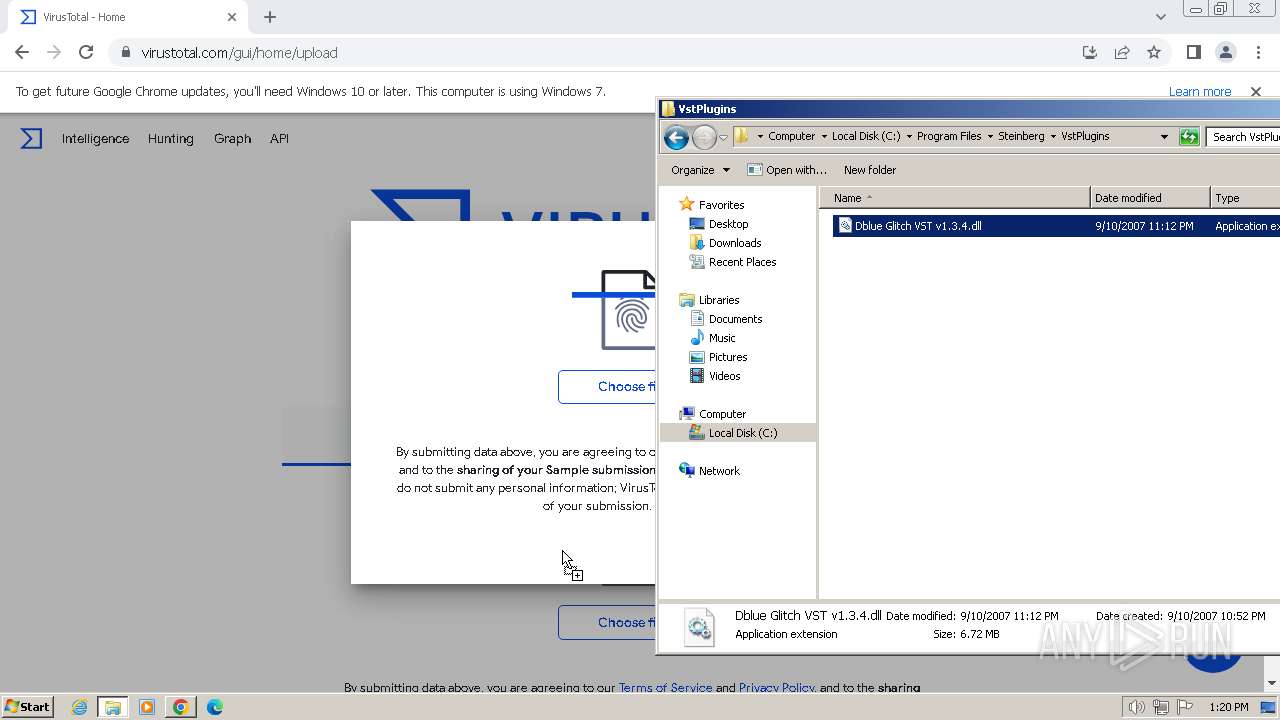Click Open with... in Explorer toolbar
This screenshot has height=720, width=1280.
[x=787, y=170]
